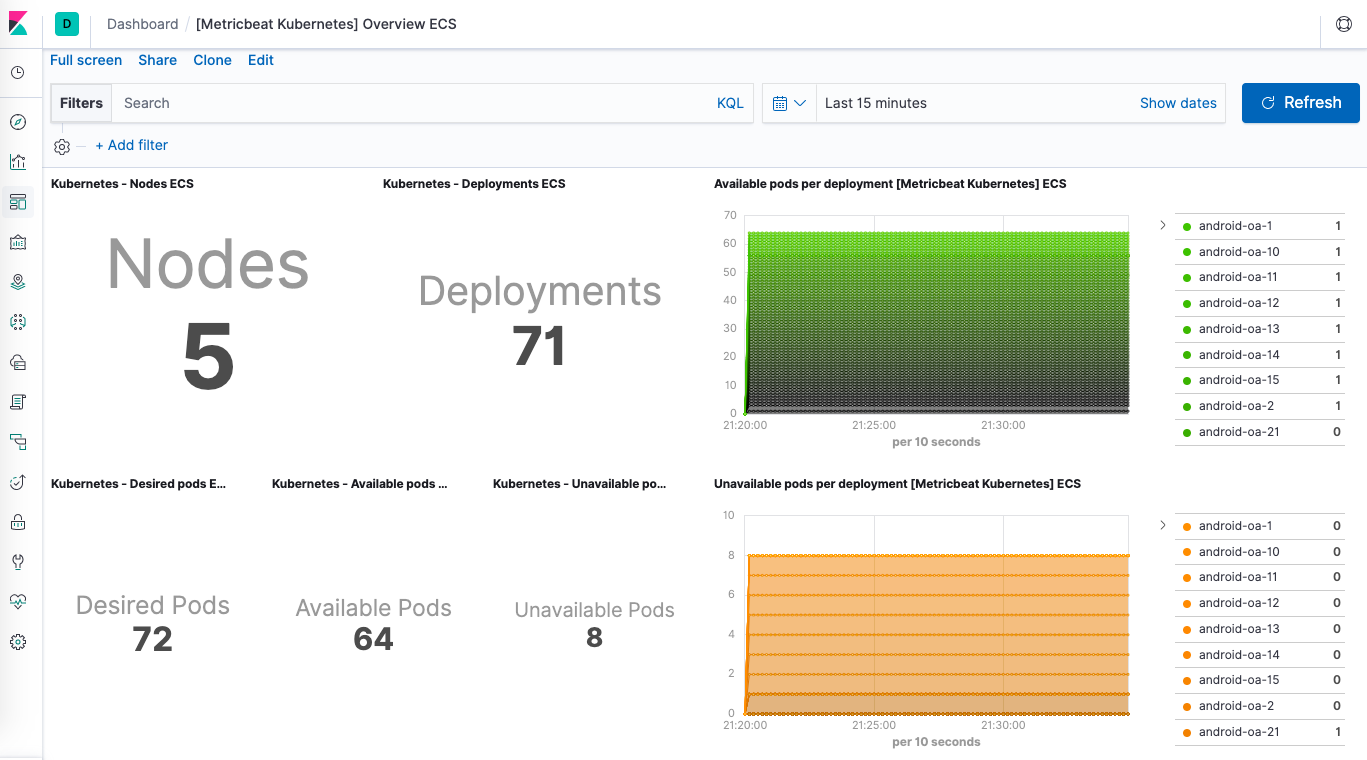Click the Nodes count 5
The width and height of the screenshot is (1367, 760).
coord(208,358)
